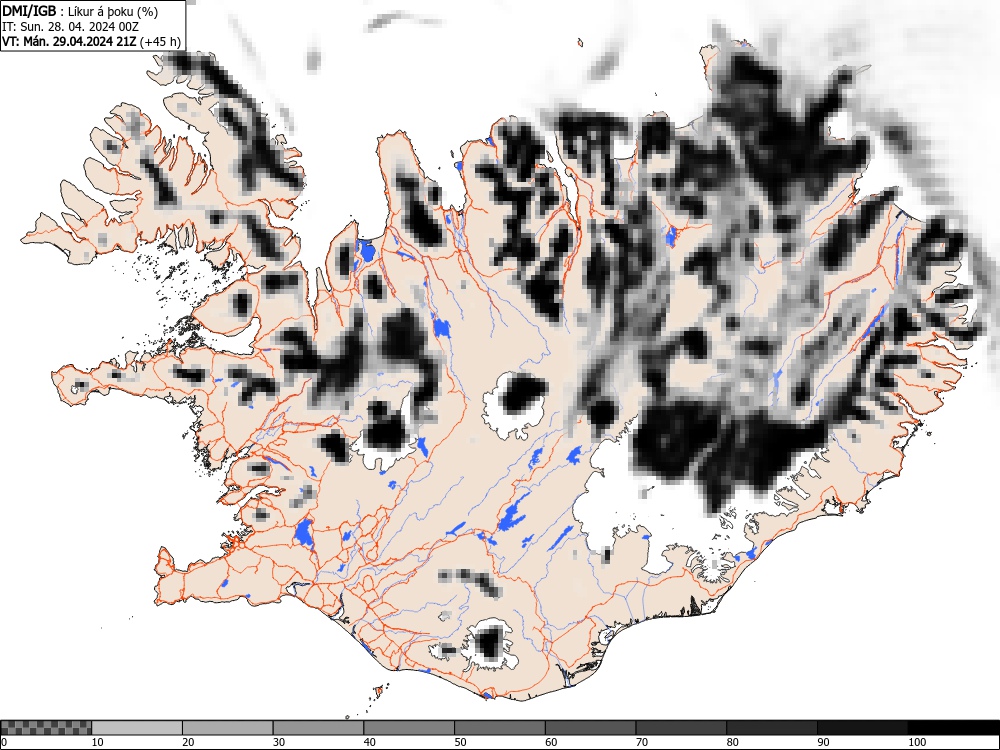
Task: Click the 'VT: Mán. 29.04.2024 21Z' line
Action: 69,41
